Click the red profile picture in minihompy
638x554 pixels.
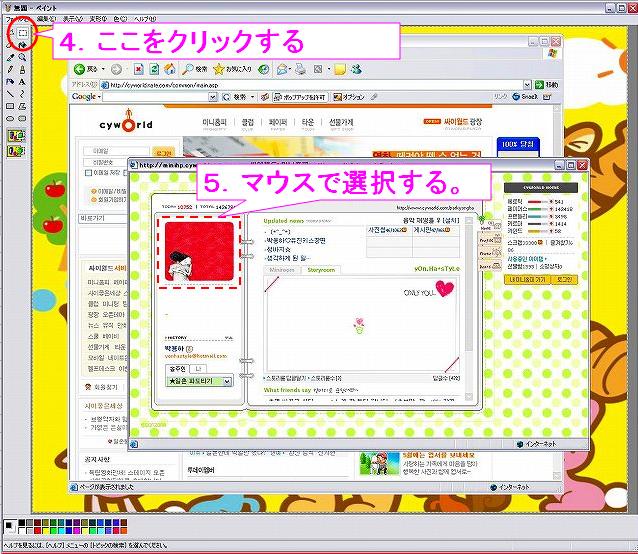pyautogui.click(x=199, y=251)
